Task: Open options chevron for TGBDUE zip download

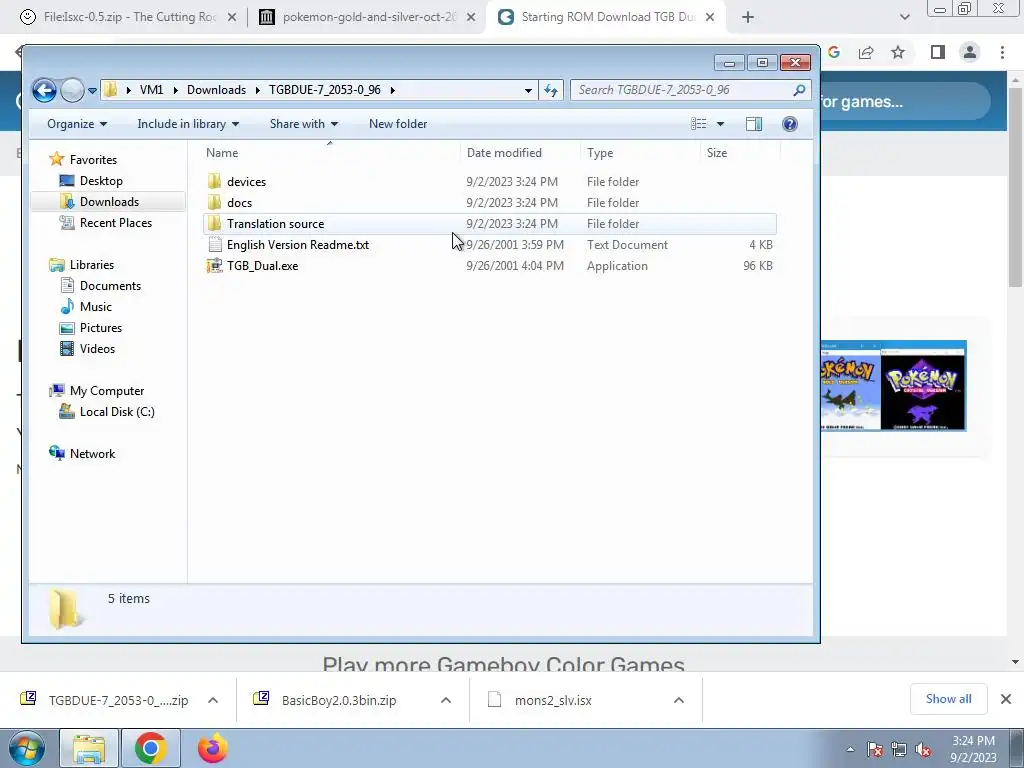Action: [213, 700]
